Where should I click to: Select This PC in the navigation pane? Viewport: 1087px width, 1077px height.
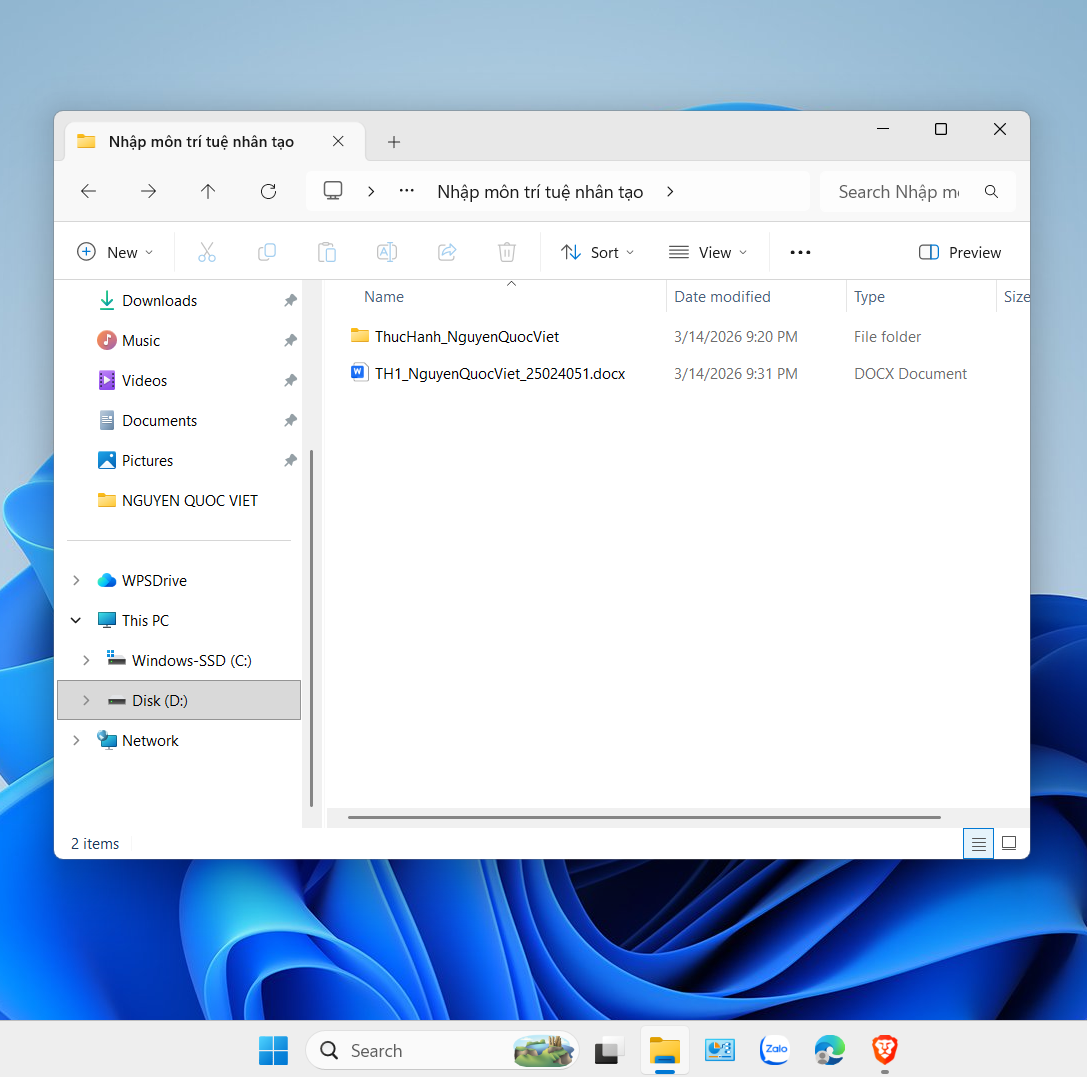coord(145,620)
